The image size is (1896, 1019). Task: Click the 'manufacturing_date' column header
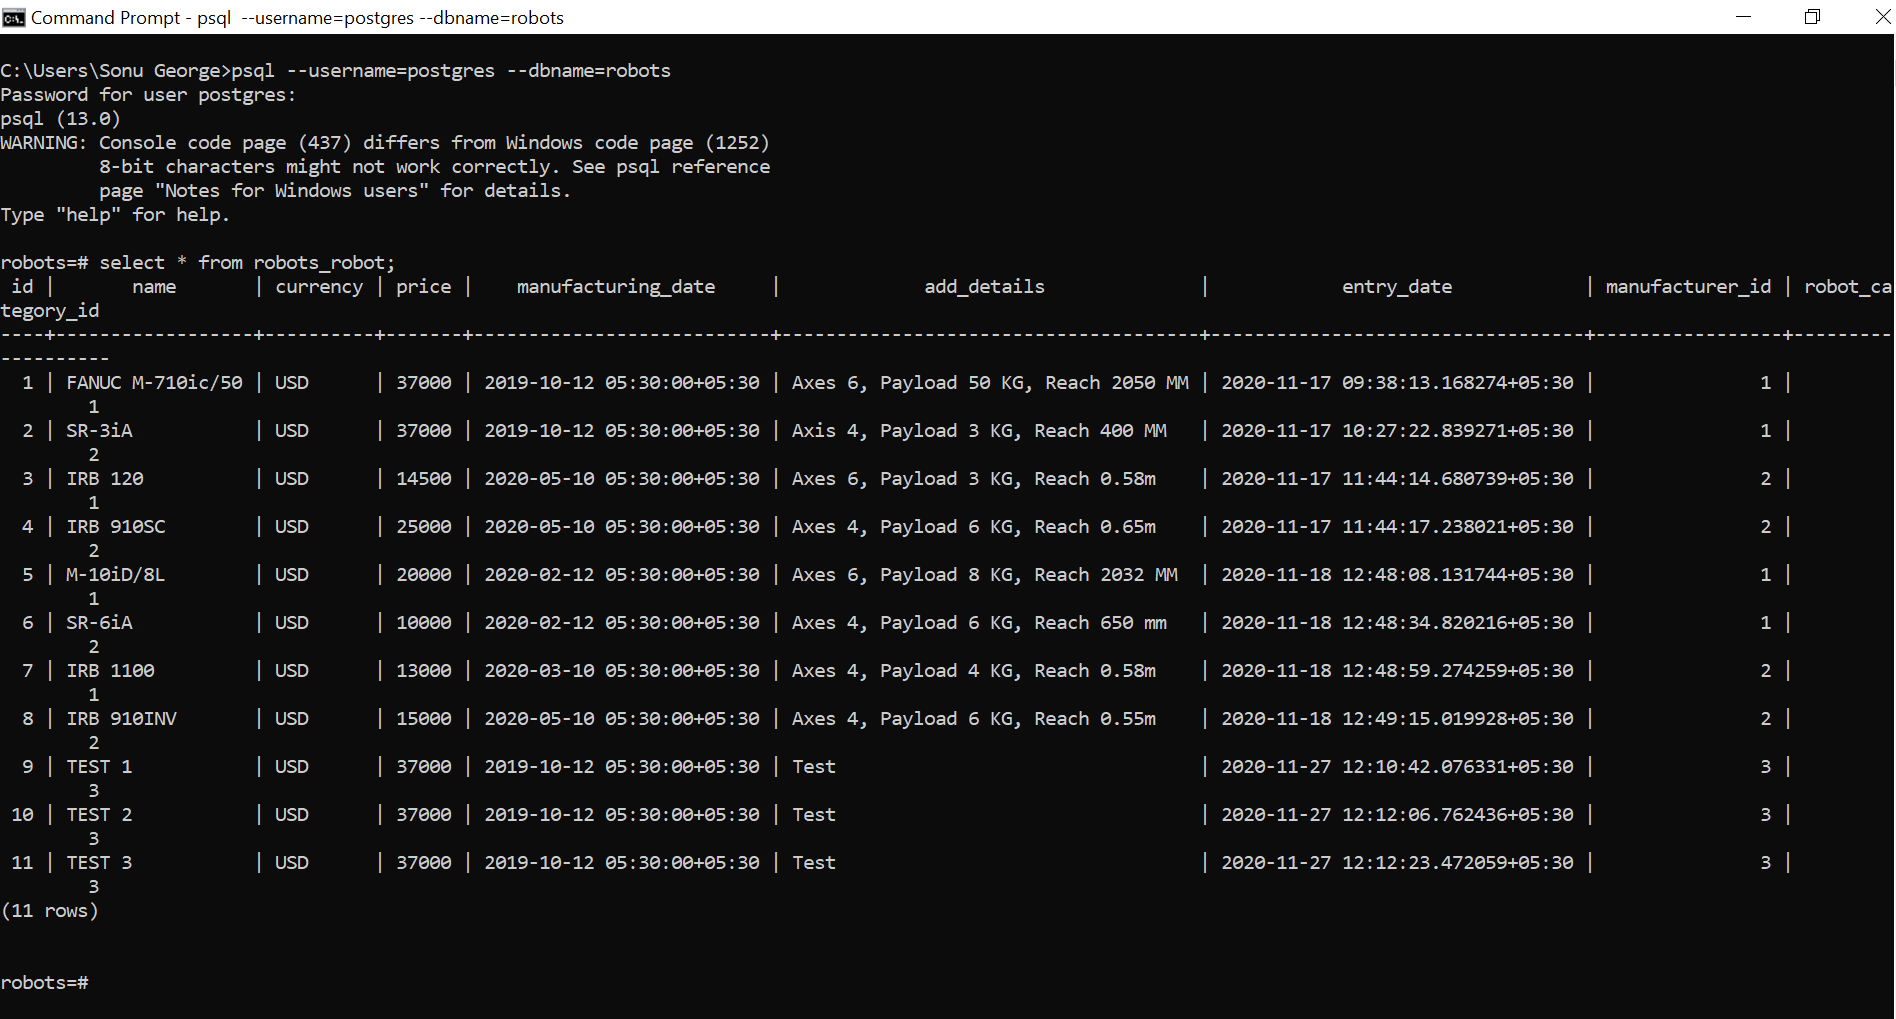coord(616,287)
